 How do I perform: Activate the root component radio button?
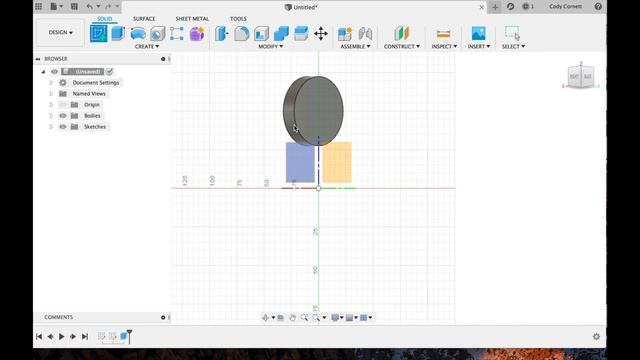[109, 71]
